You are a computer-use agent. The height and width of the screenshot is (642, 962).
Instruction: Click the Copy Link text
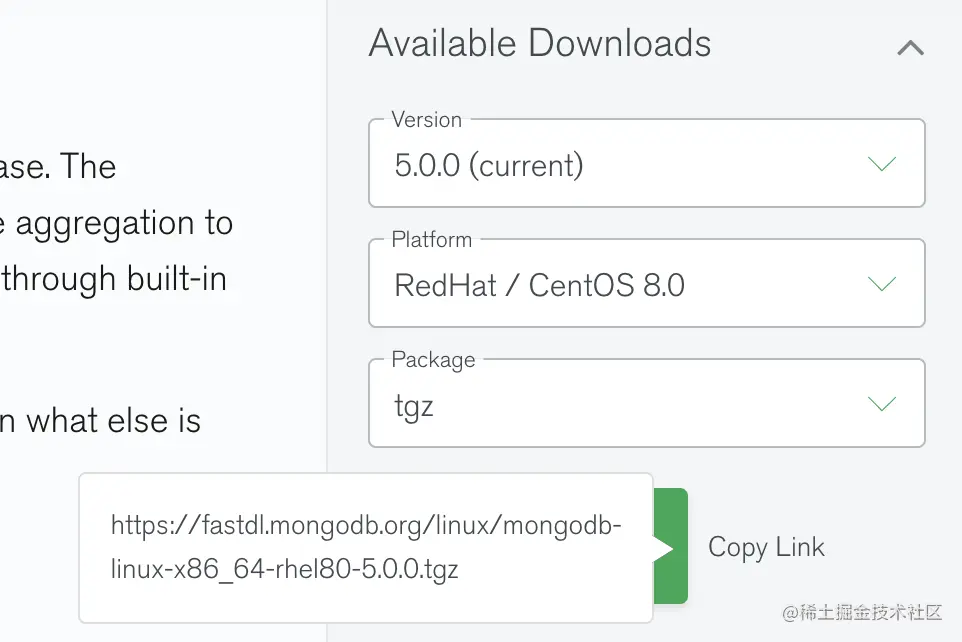click(x=766, y=547)
